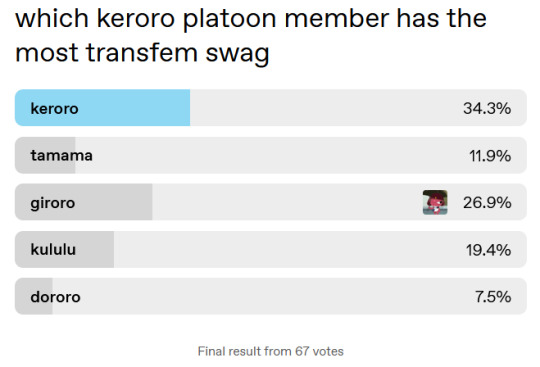
Task: Select the giroro poll option
Action: point(271,202)
